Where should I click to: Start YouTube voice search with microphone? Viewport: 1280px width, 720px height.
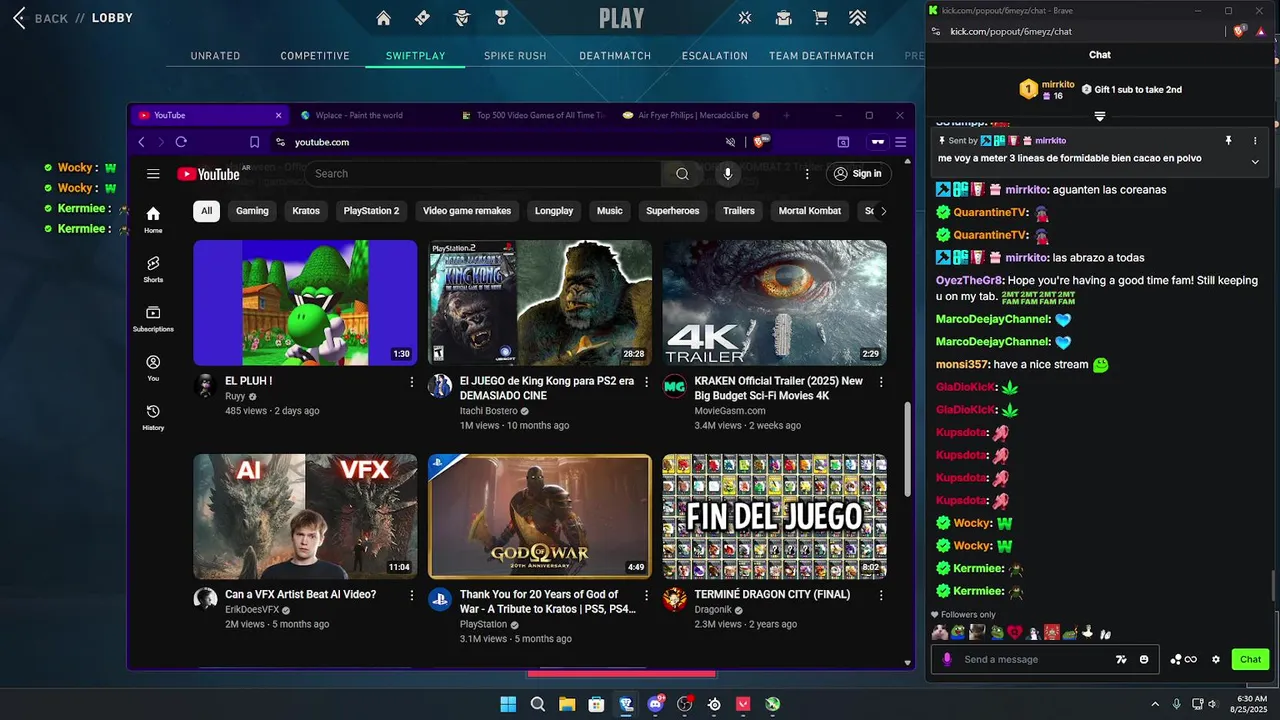tap(727, 174)
